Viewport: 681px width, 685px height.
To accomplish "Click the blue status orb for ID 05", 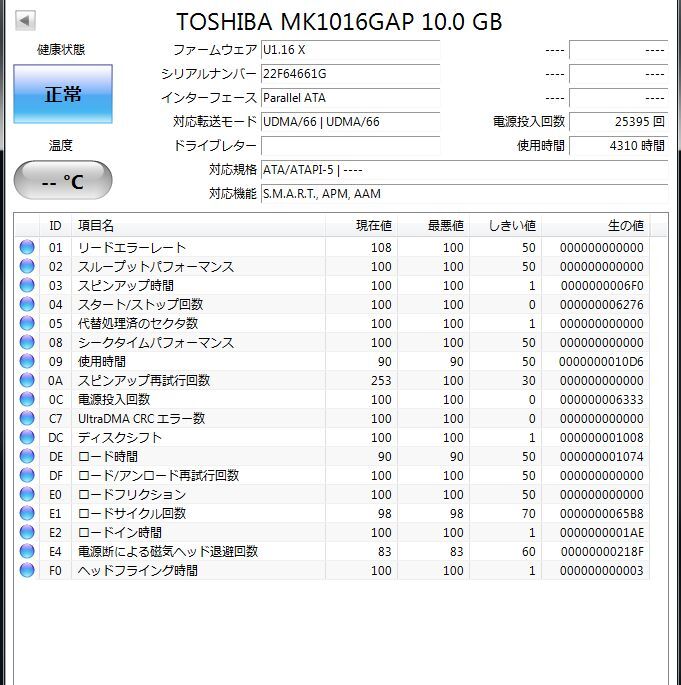I will [x=27, y=323].
